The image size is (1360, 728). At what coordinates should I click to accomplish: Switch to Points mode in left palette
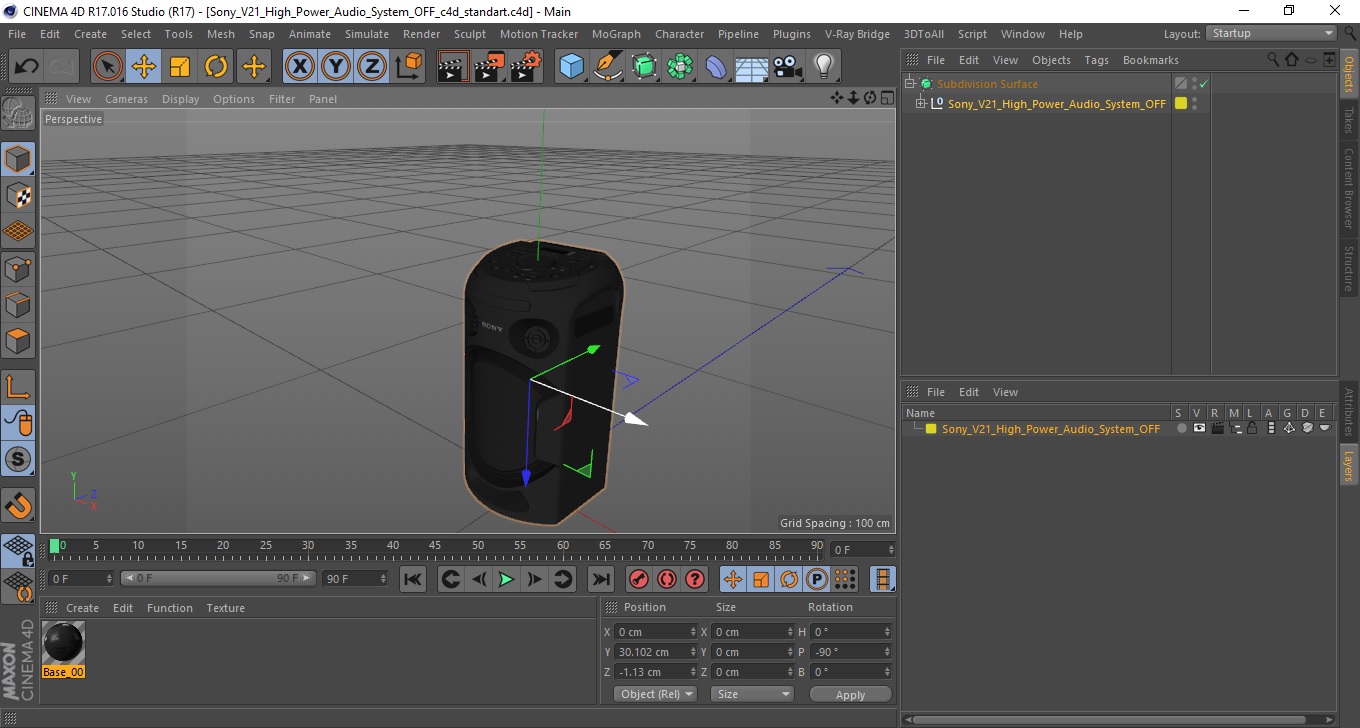[18, 268]
